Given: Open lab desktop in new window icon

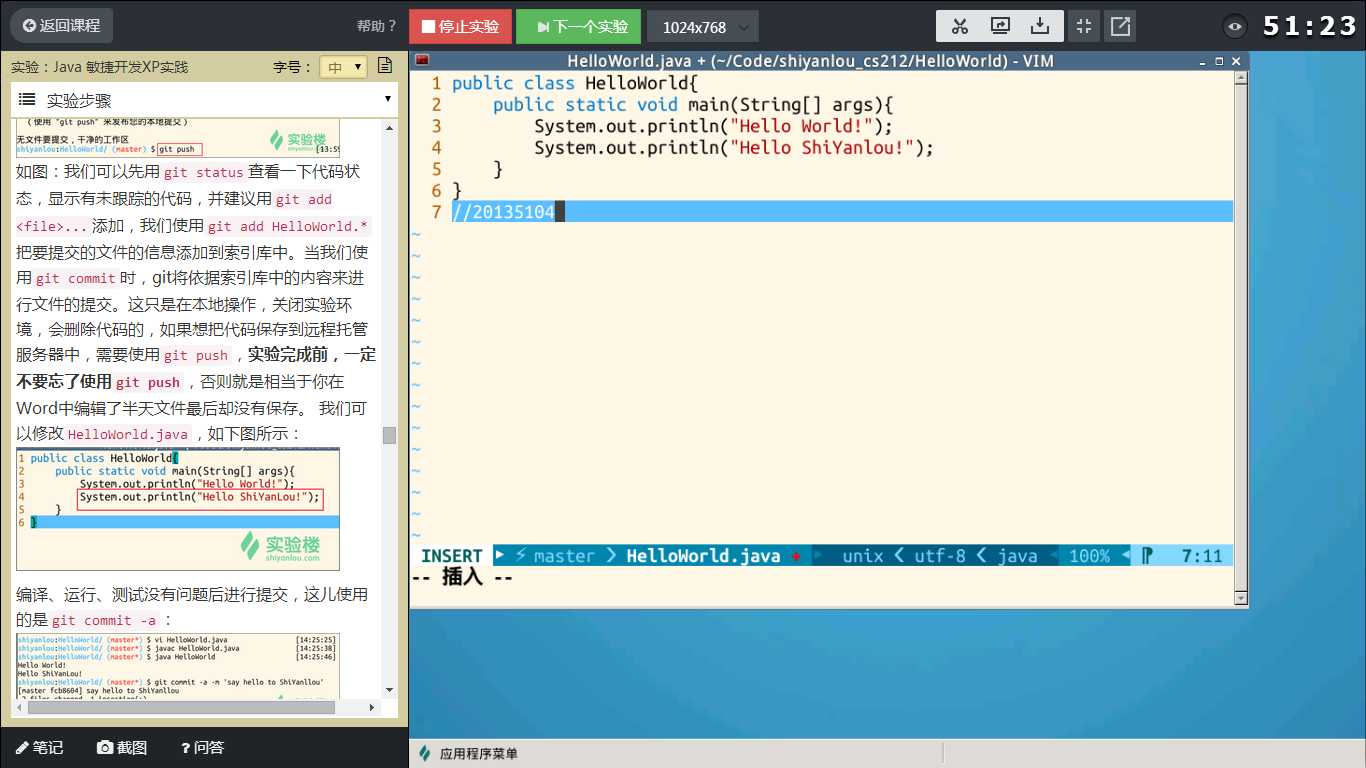Looking at the screenshot, I should click(x=1120, y=26).
